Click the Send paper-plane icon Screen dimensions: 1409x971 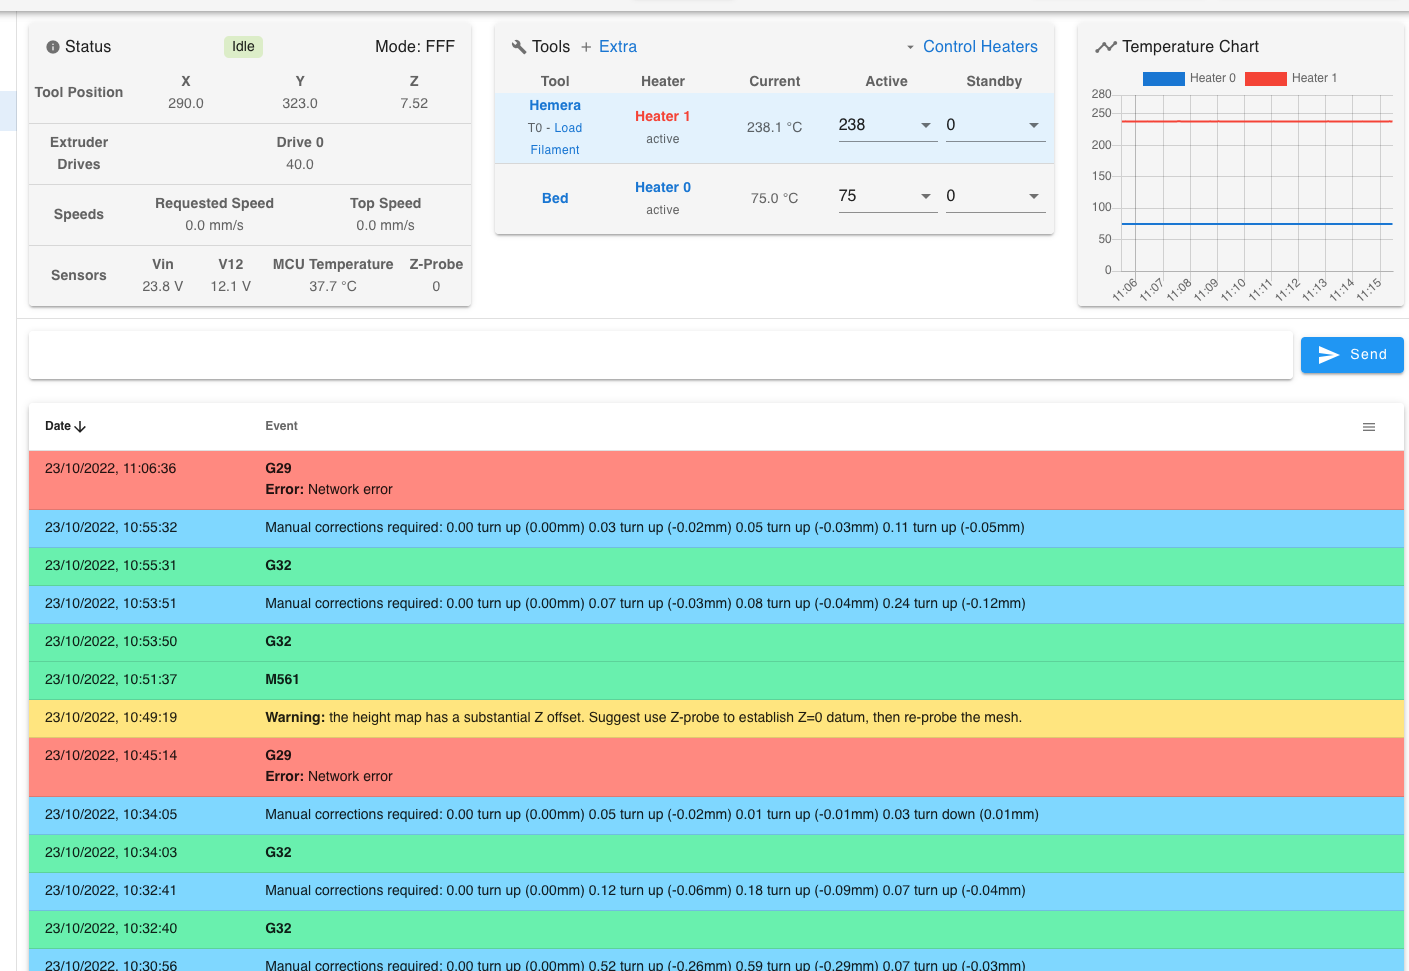pyautogui.click(x=1328, y=355)
